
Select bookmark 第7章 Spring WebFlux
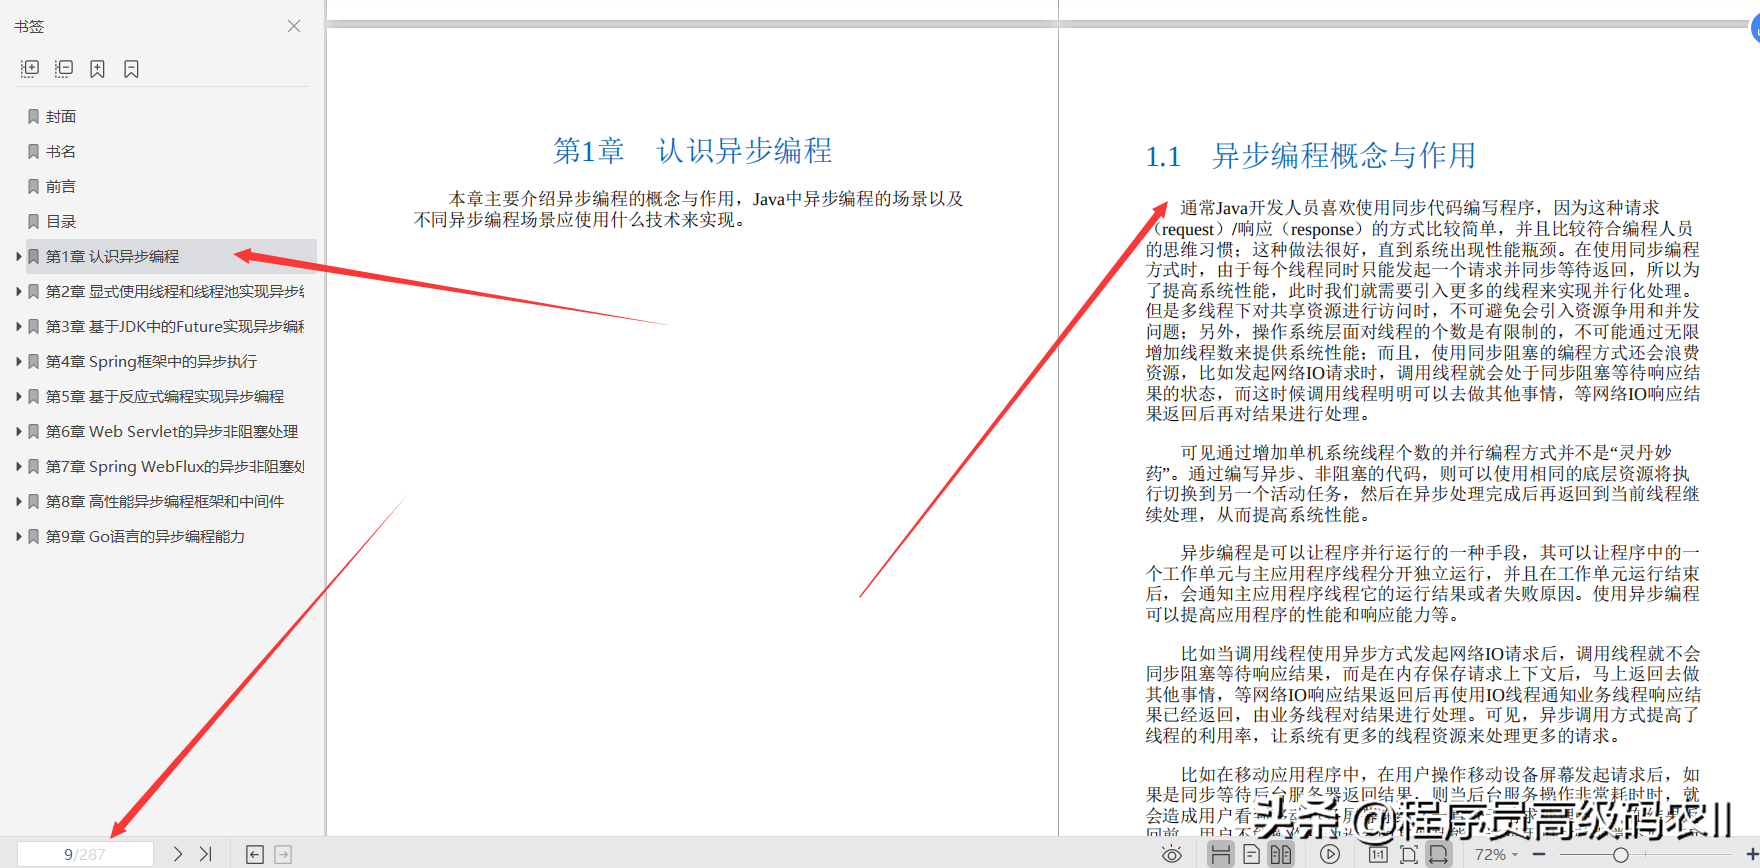(x=175, y=467)
